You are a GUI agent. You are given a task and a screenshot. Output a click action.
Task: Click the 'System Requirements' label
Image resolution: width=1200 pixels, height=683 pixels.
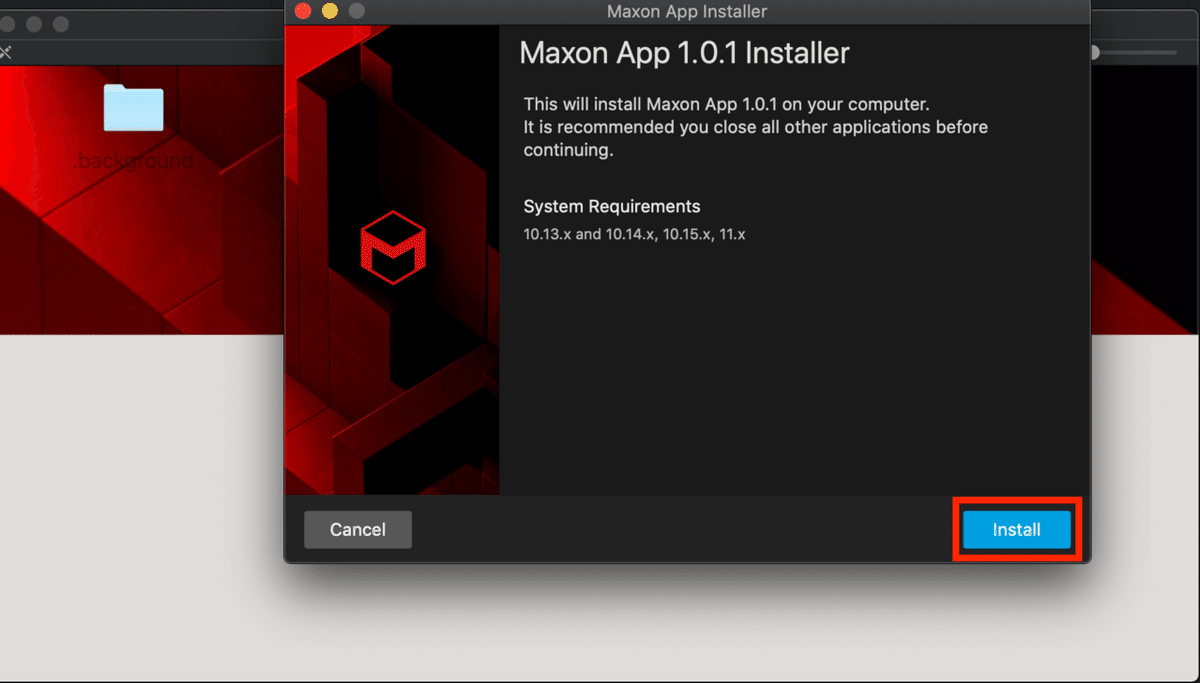tap(612, 207)
